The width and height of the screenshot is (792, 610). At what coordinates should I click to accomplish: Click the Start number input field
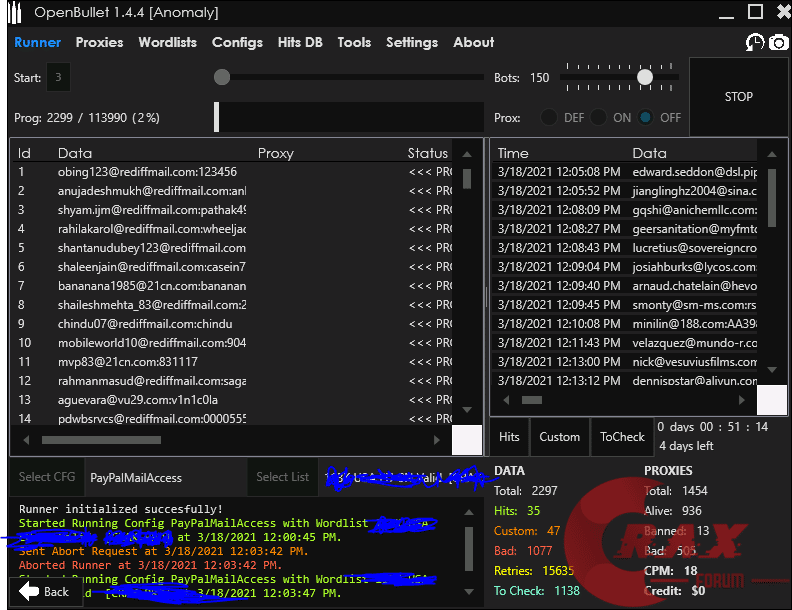(x=58, y=77)
